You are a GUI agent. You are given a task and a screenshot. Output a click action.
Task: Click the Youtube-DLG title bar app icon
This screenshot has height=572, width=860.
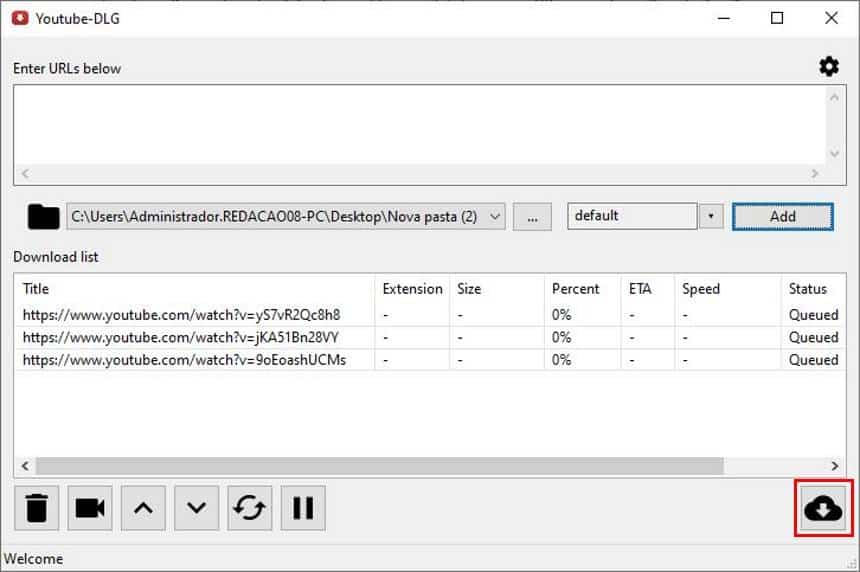[x=20, y=18]
